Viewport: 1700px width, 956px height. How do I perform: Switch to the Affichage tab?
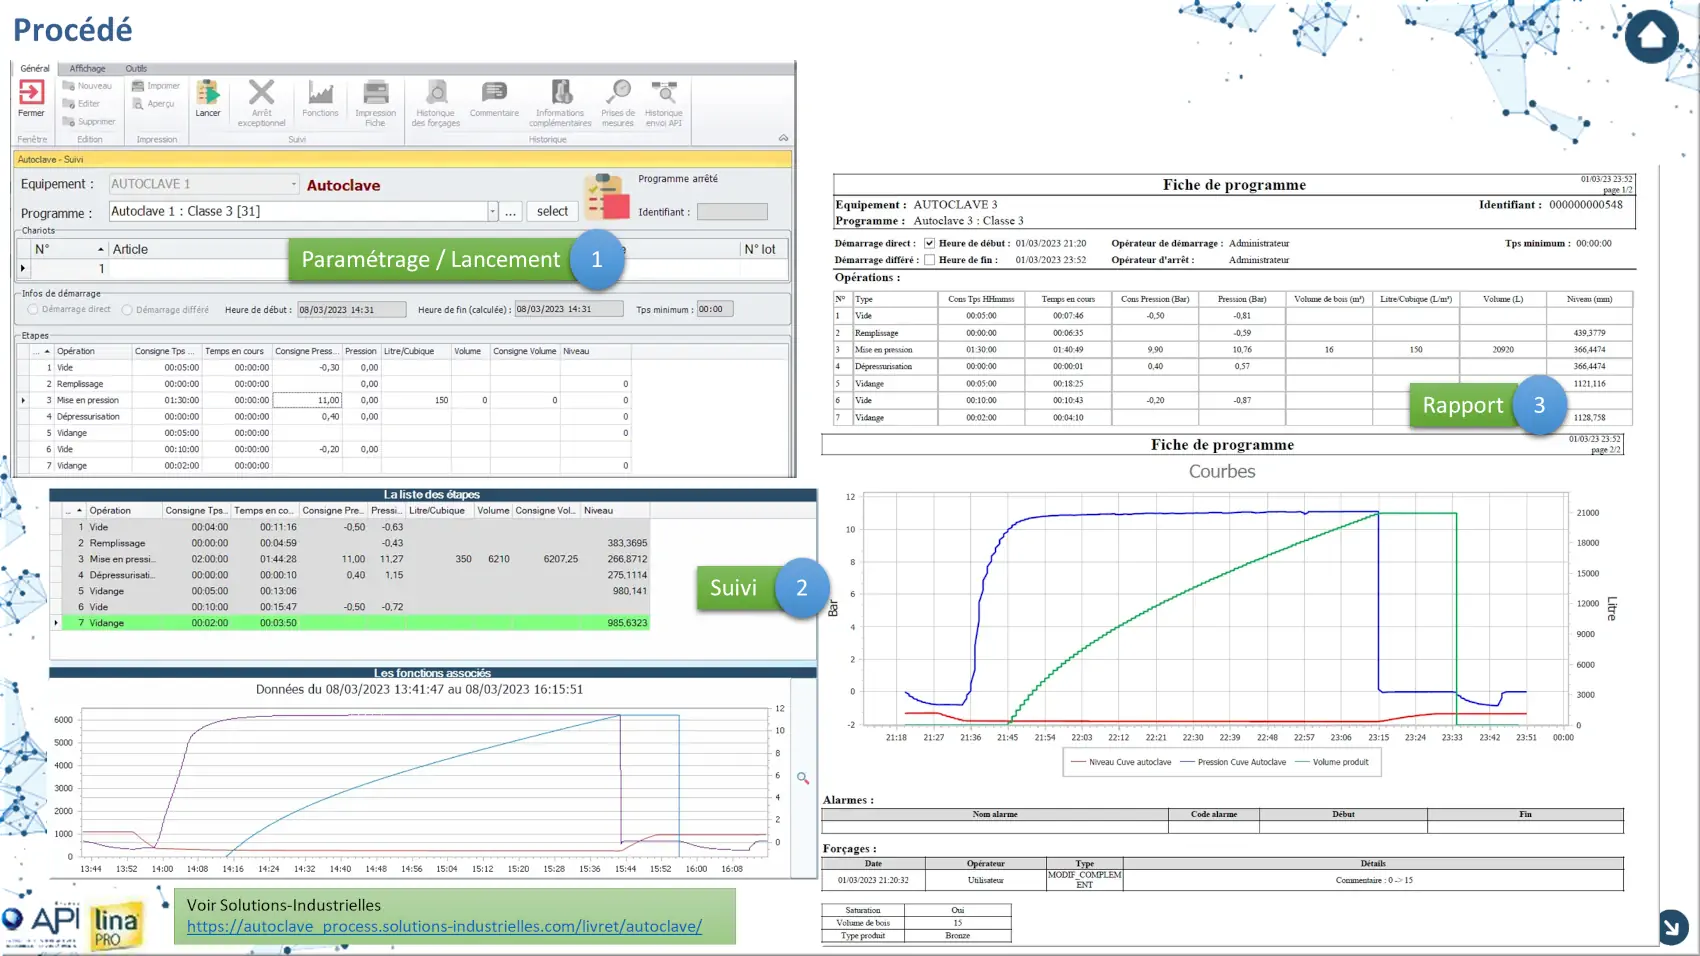click(87, 69)
